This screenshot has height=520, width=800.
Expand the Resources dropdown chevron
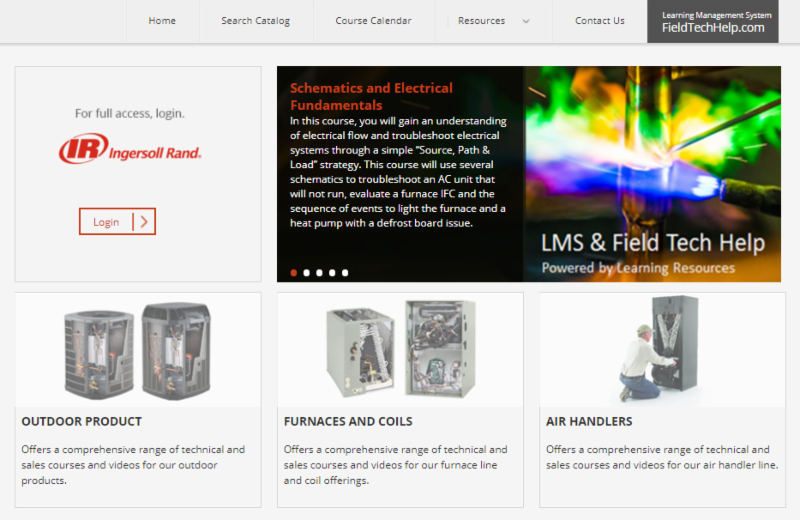(x=526, y=21)
